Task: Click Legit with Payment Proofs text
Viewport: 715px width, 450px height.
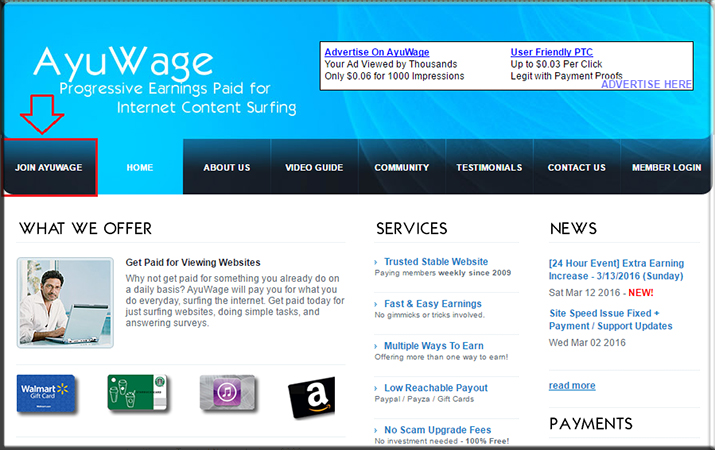Action: coord(566,76)
